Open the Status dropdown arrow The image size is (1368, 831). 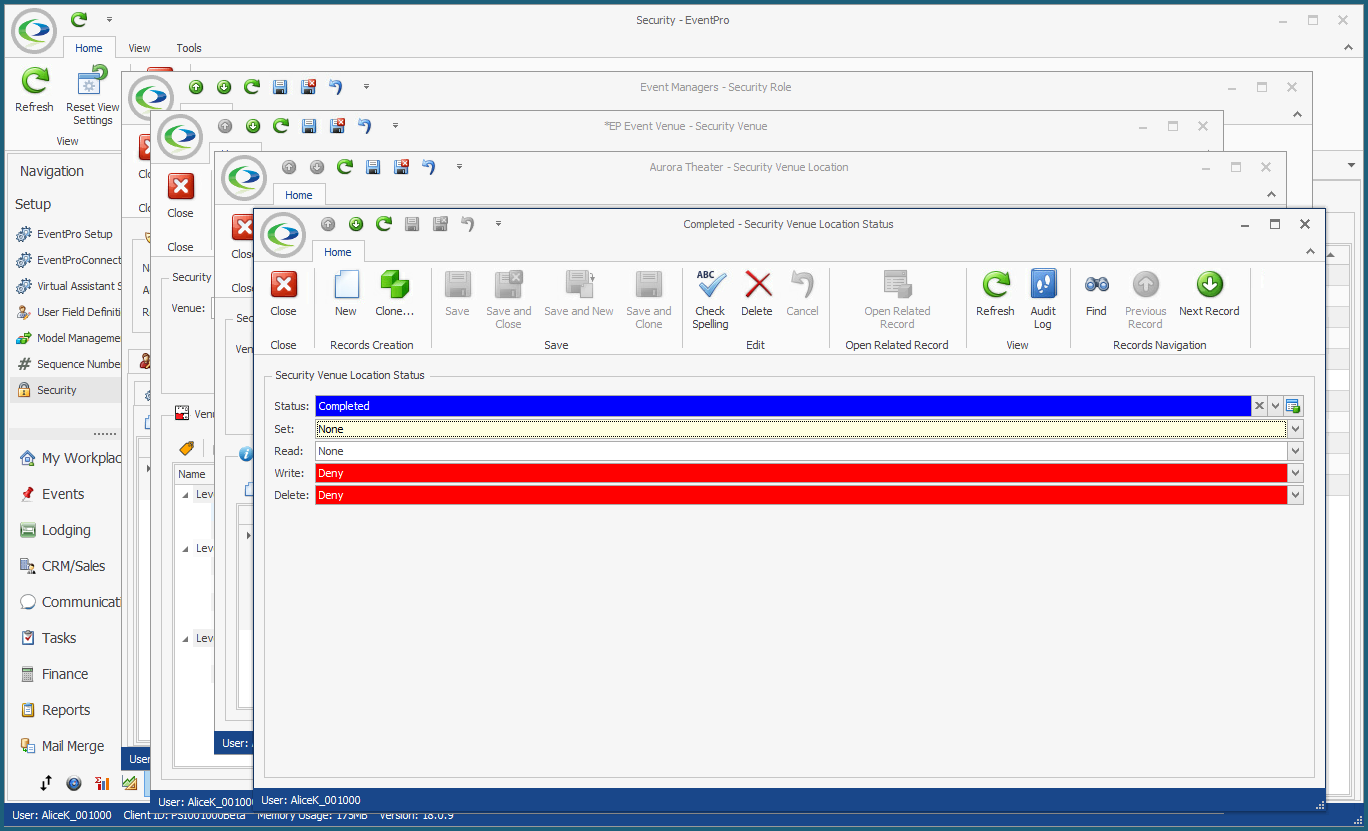pos(1276,406)
